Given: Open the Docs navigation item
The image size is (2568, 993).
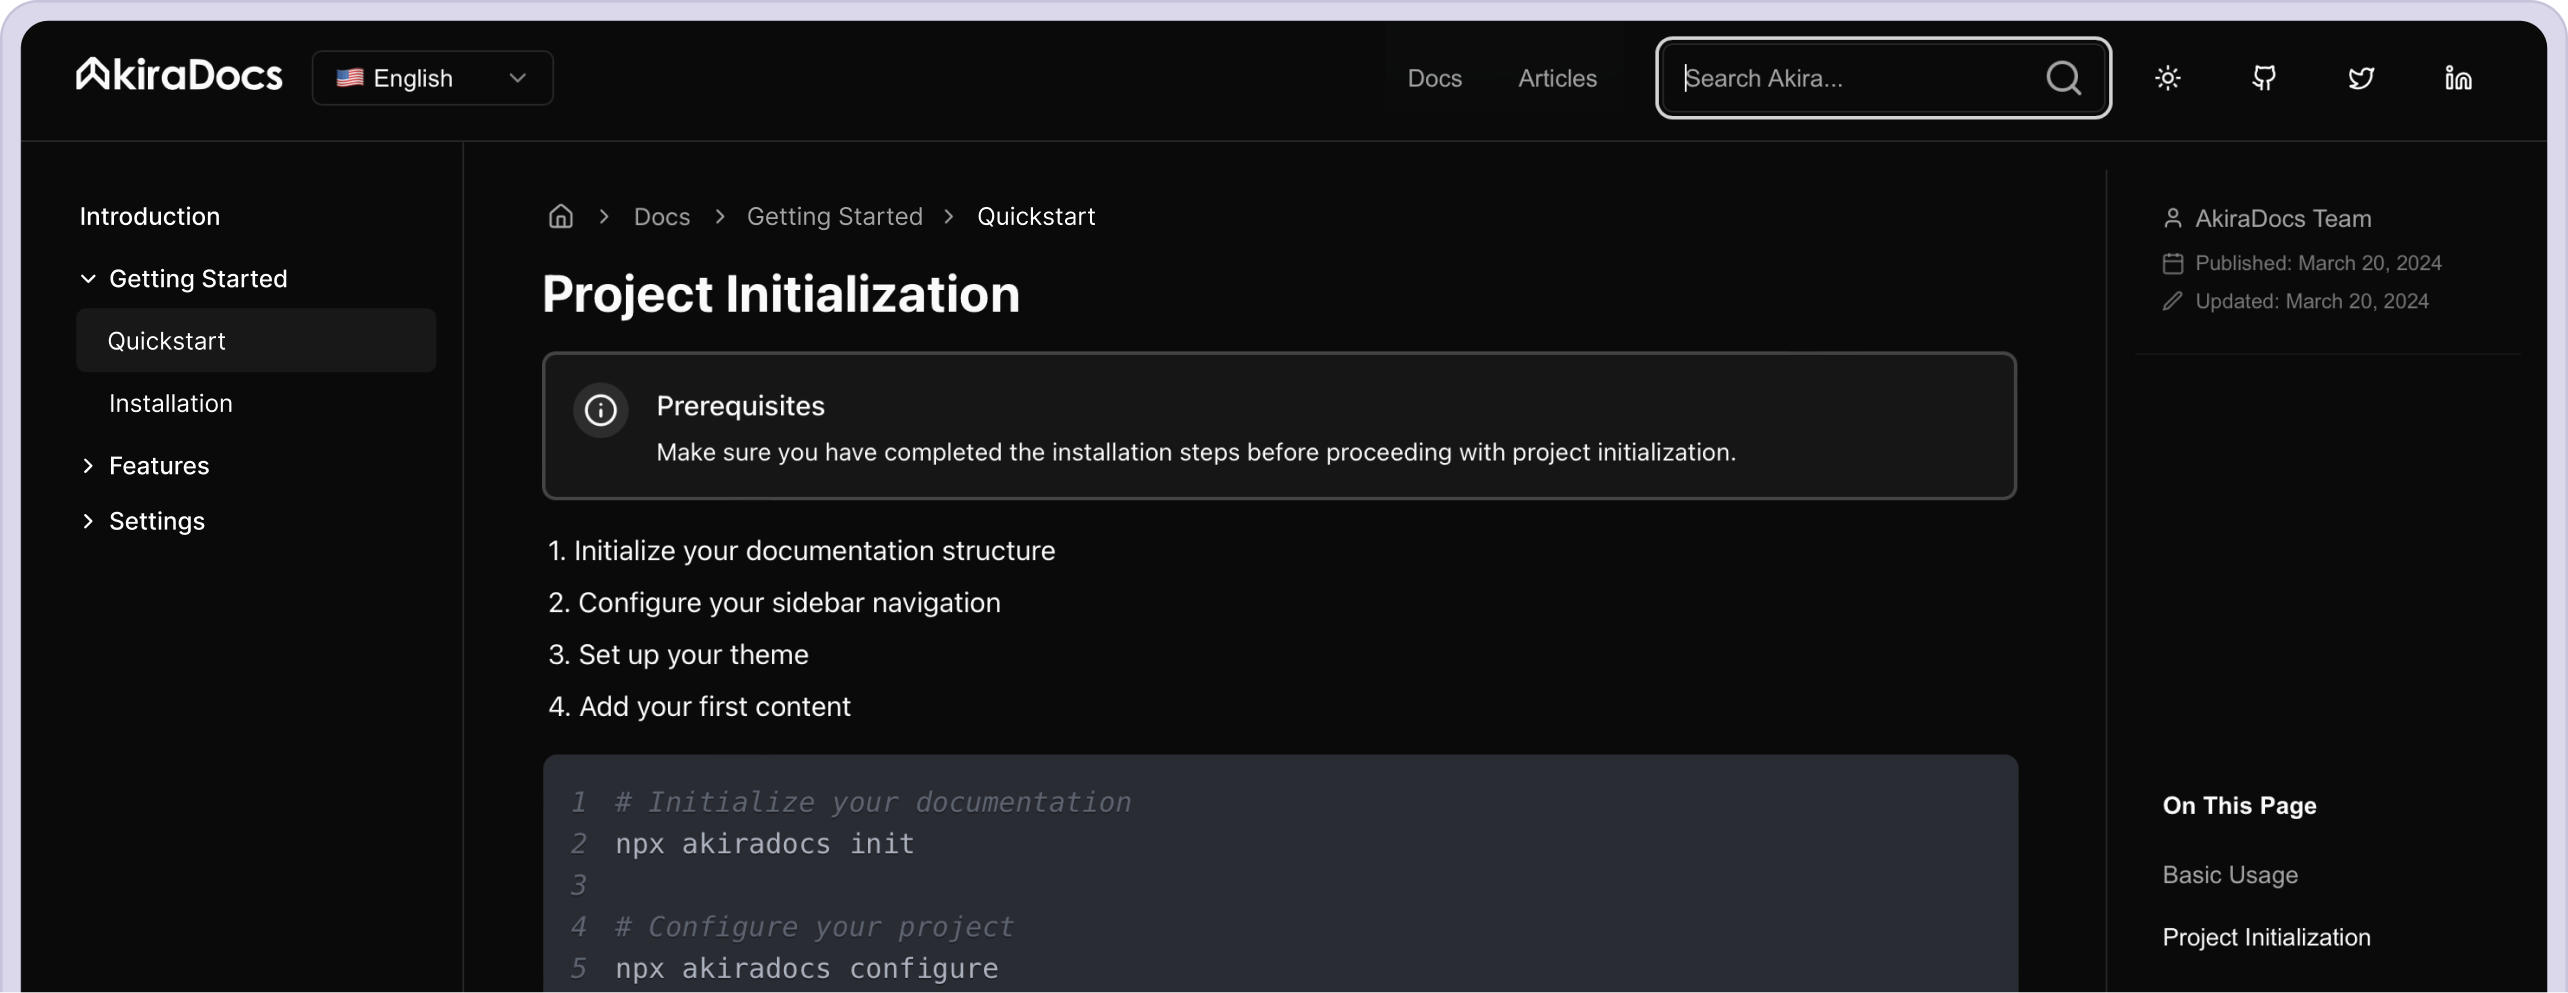Looking at the screenshot, I should click(x=1434, y=78).
